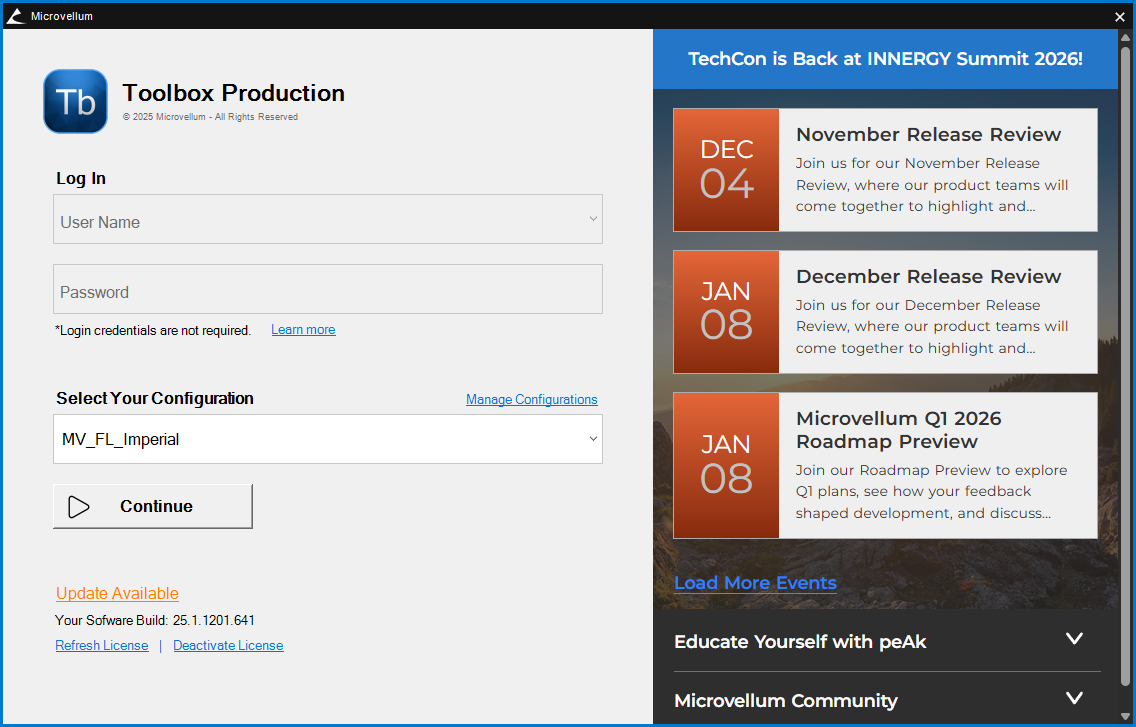Screen dimensions: 1136x727
Task: Open the TechCon INNERGY Summit 2026 banner
Action: point(885,59)
